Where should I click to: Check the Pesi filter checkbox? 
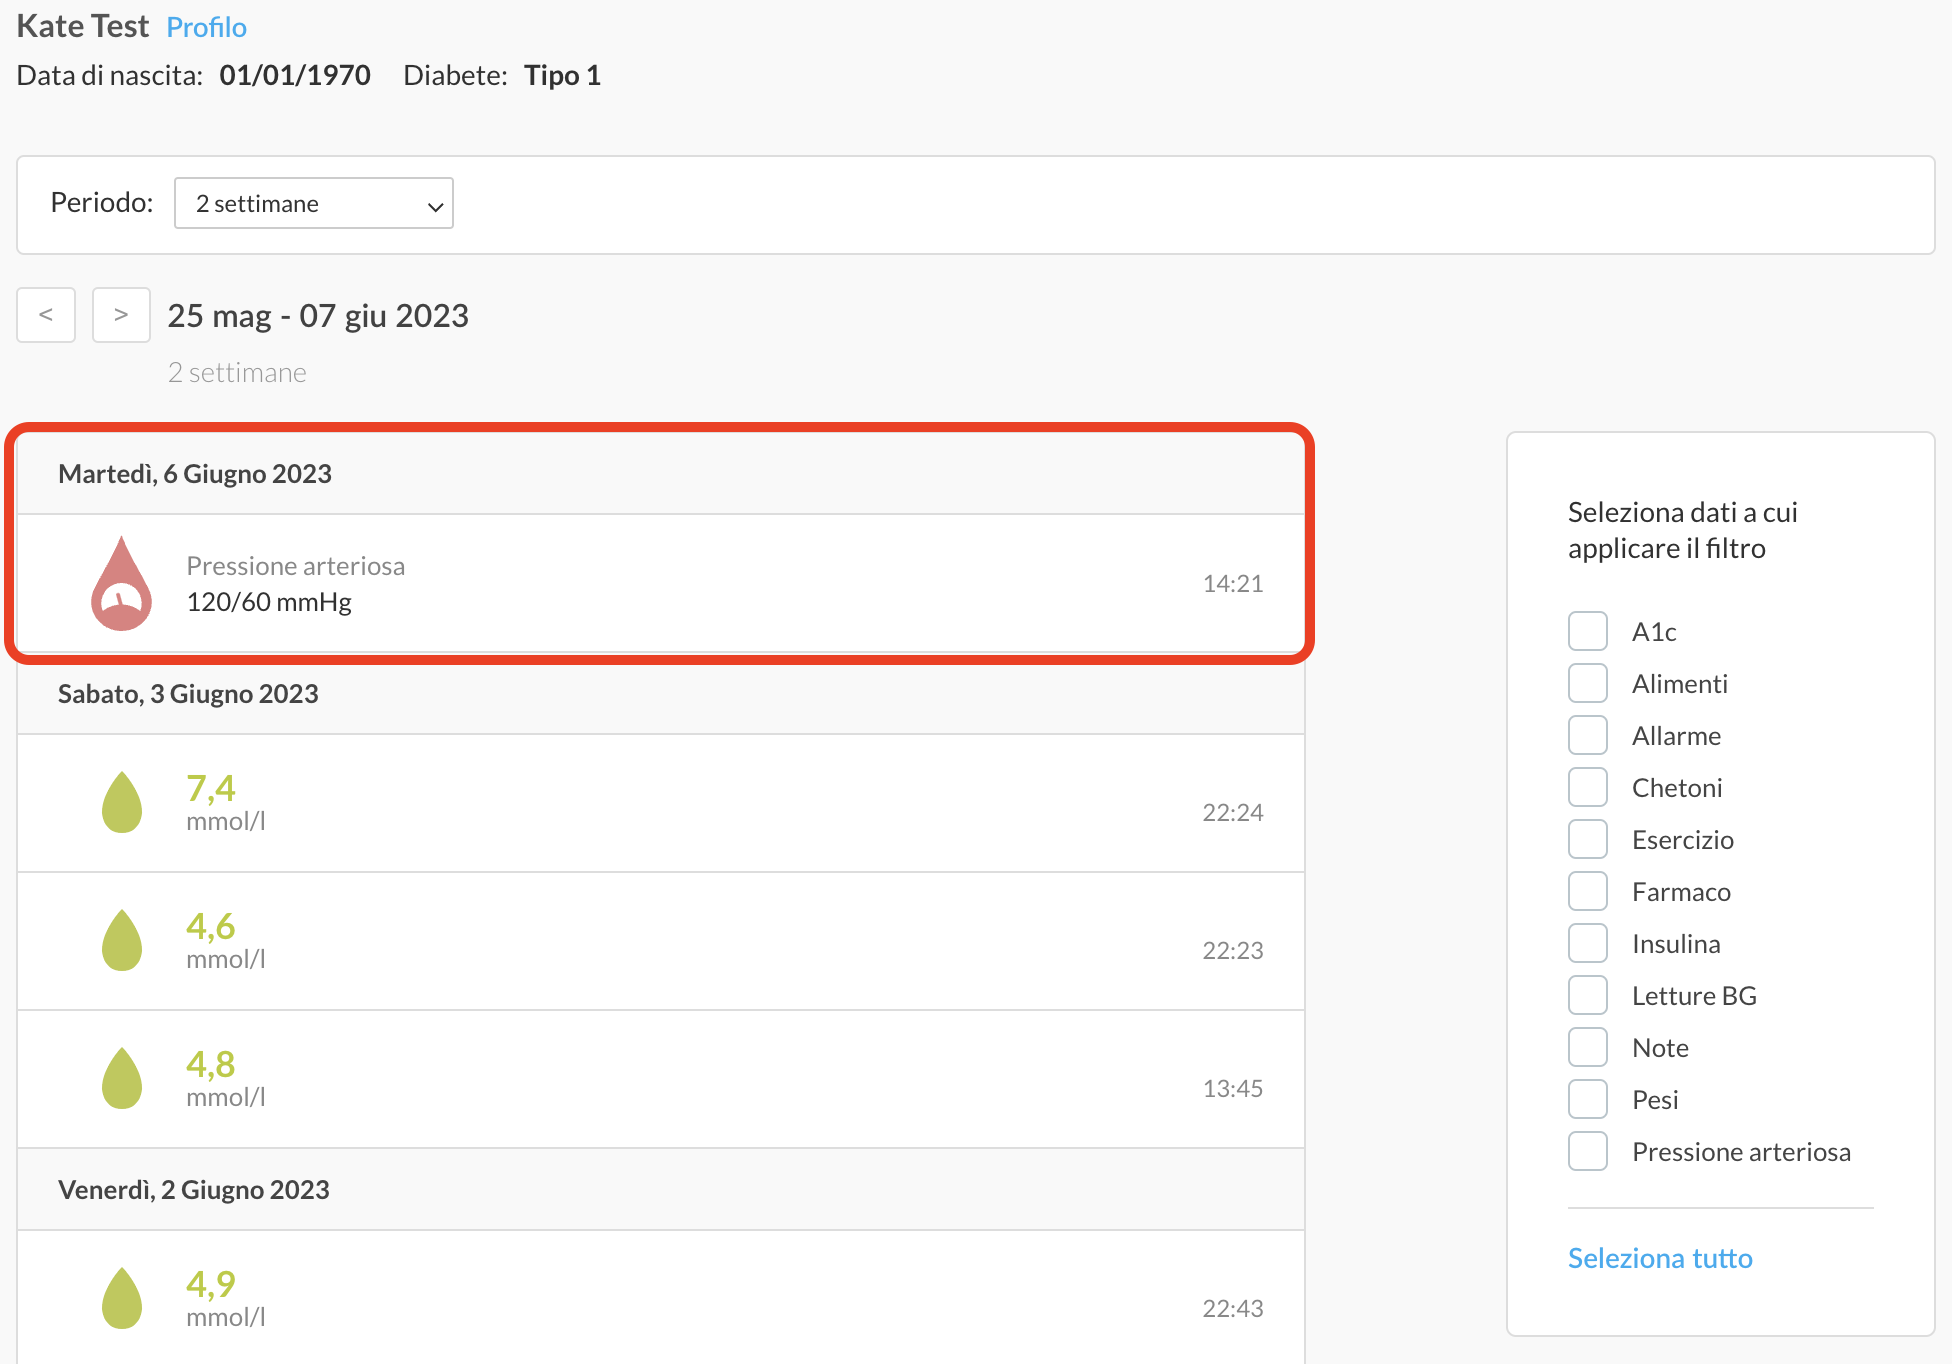(x=1588, y=1100)
